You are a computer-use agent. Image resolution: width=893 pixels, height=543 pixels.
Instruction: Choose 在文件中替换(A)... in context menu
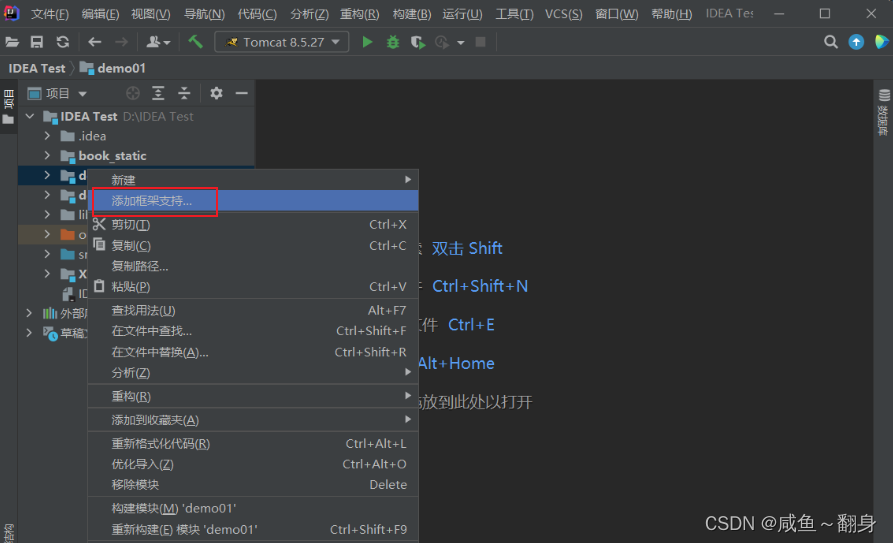pyautogui.click(x=253, y=352)
